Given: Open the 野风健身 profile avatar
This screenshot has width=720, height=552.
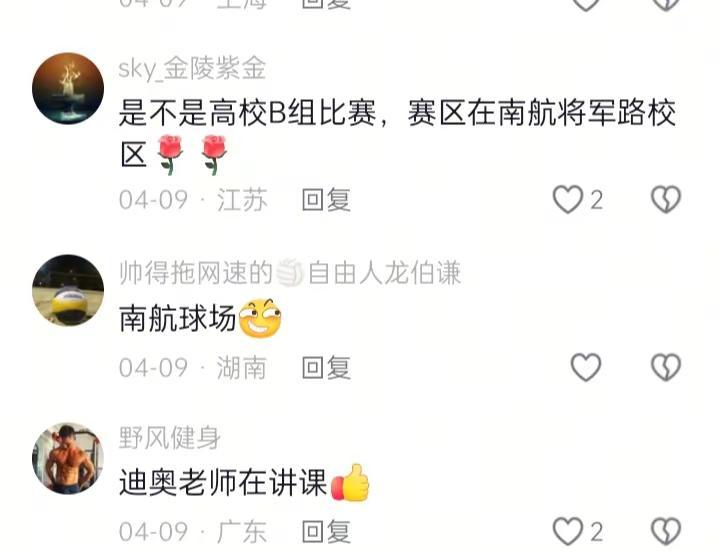Looking at the screenshot, I should click(x=68, y=458).
